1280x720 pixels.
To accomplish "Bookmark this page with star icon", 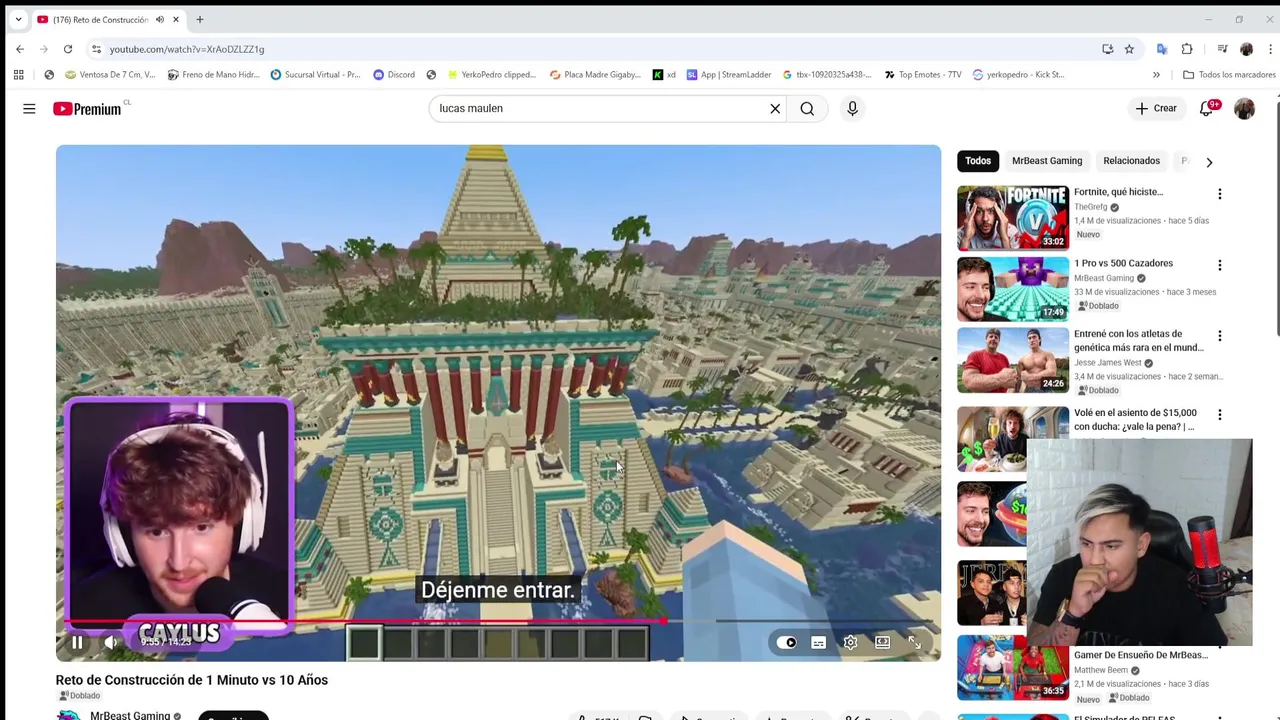I will point(1129,49).
